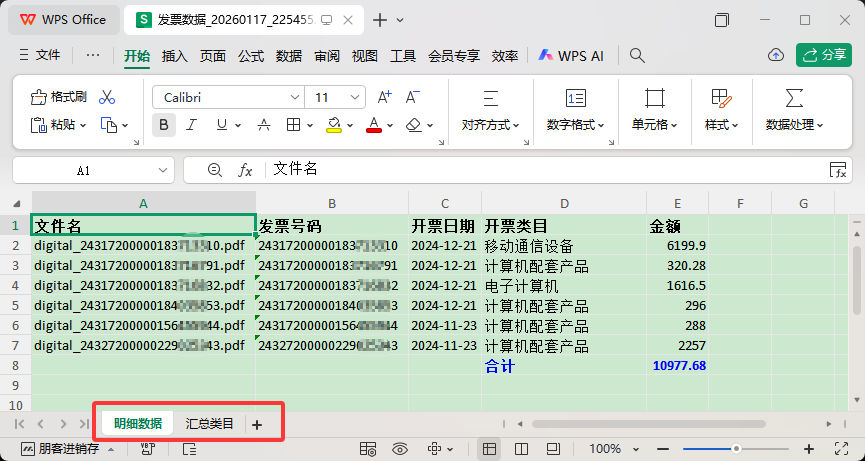Expand the font color dropdown arrow
Image resolution: width=865 pixels, height=461 pixels.
point(390,126)
